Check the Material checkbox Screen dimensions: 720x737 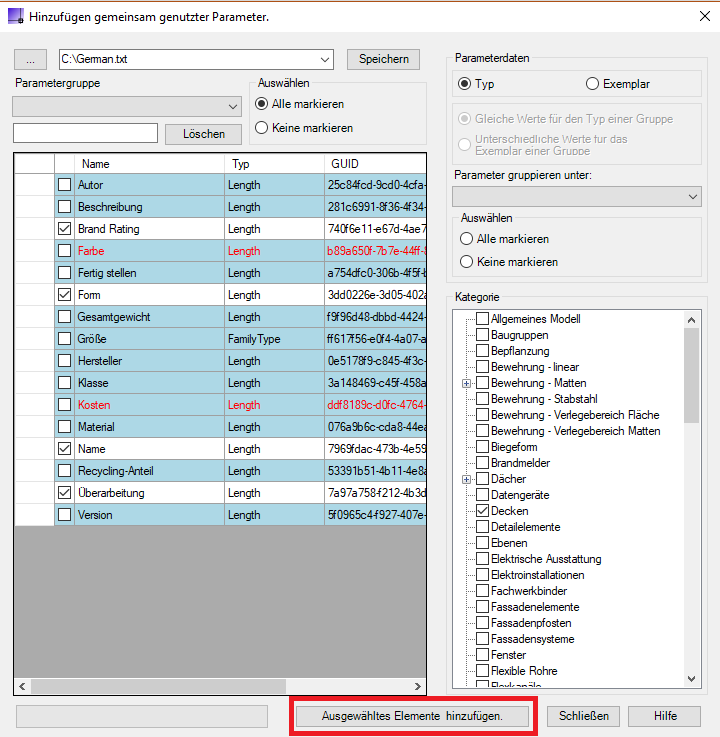tap(64, 427)
